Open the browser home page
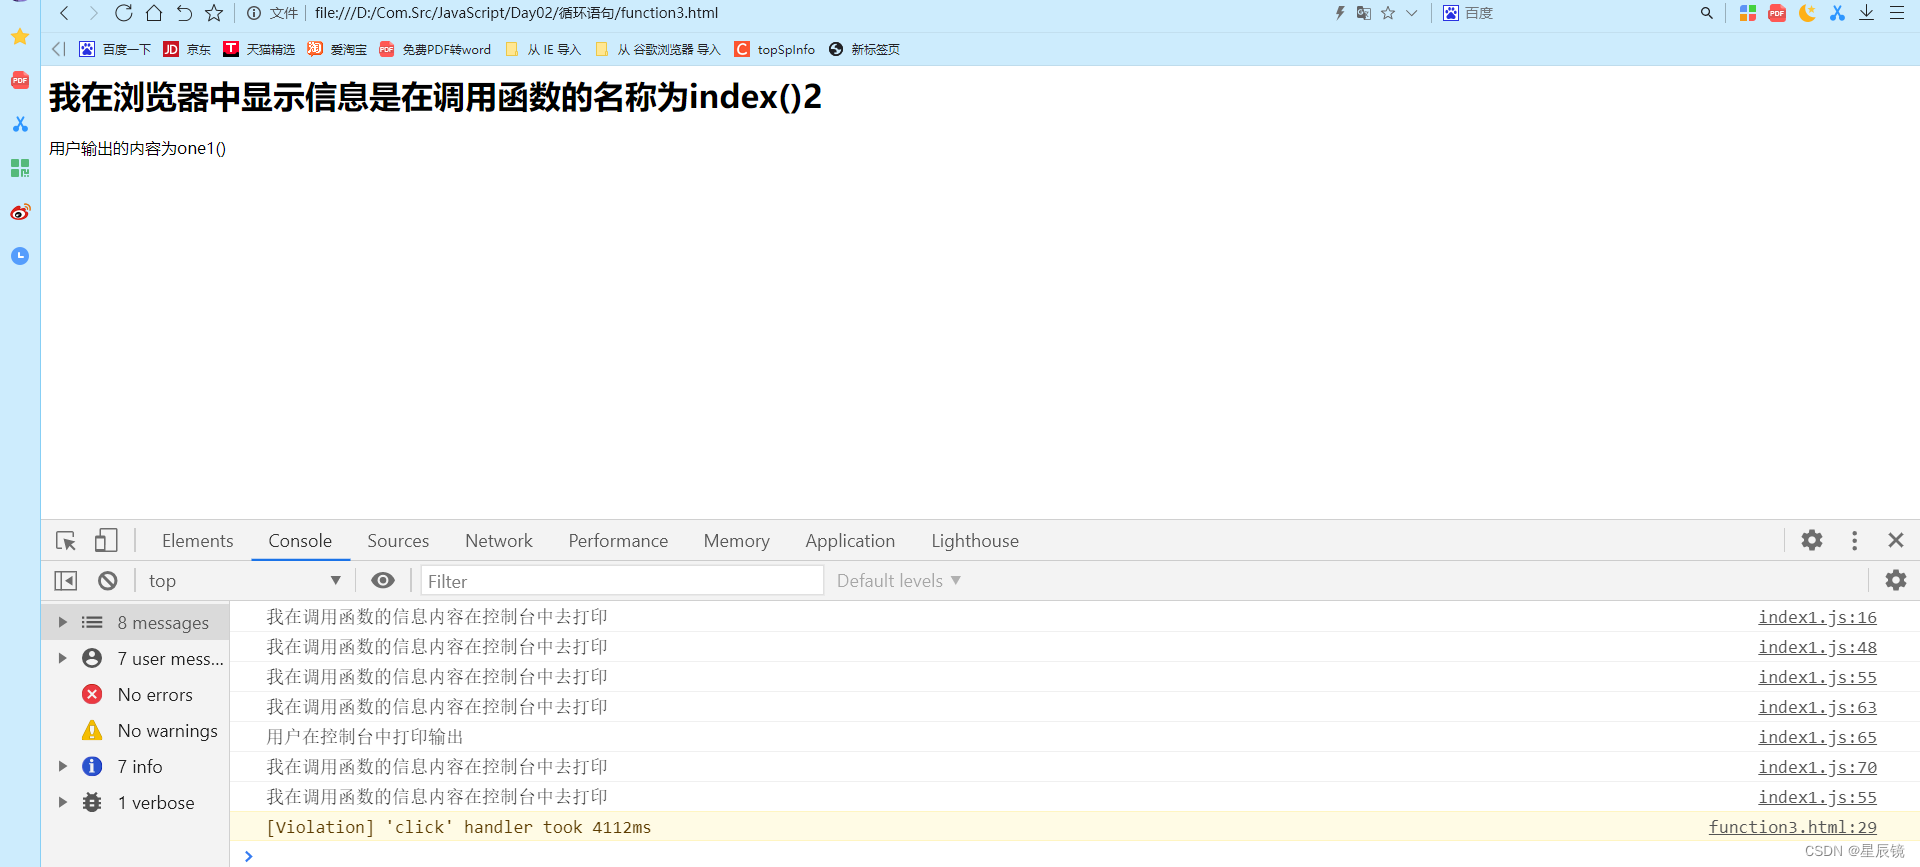The image size is (1920, 867). click(154, 13)
